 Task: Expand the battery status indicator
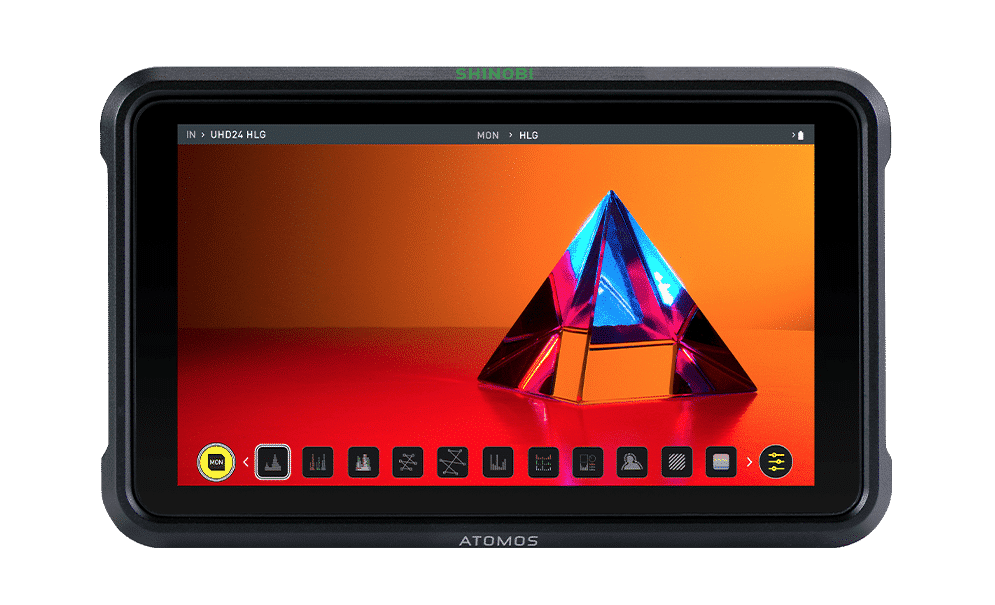(799, 135)
